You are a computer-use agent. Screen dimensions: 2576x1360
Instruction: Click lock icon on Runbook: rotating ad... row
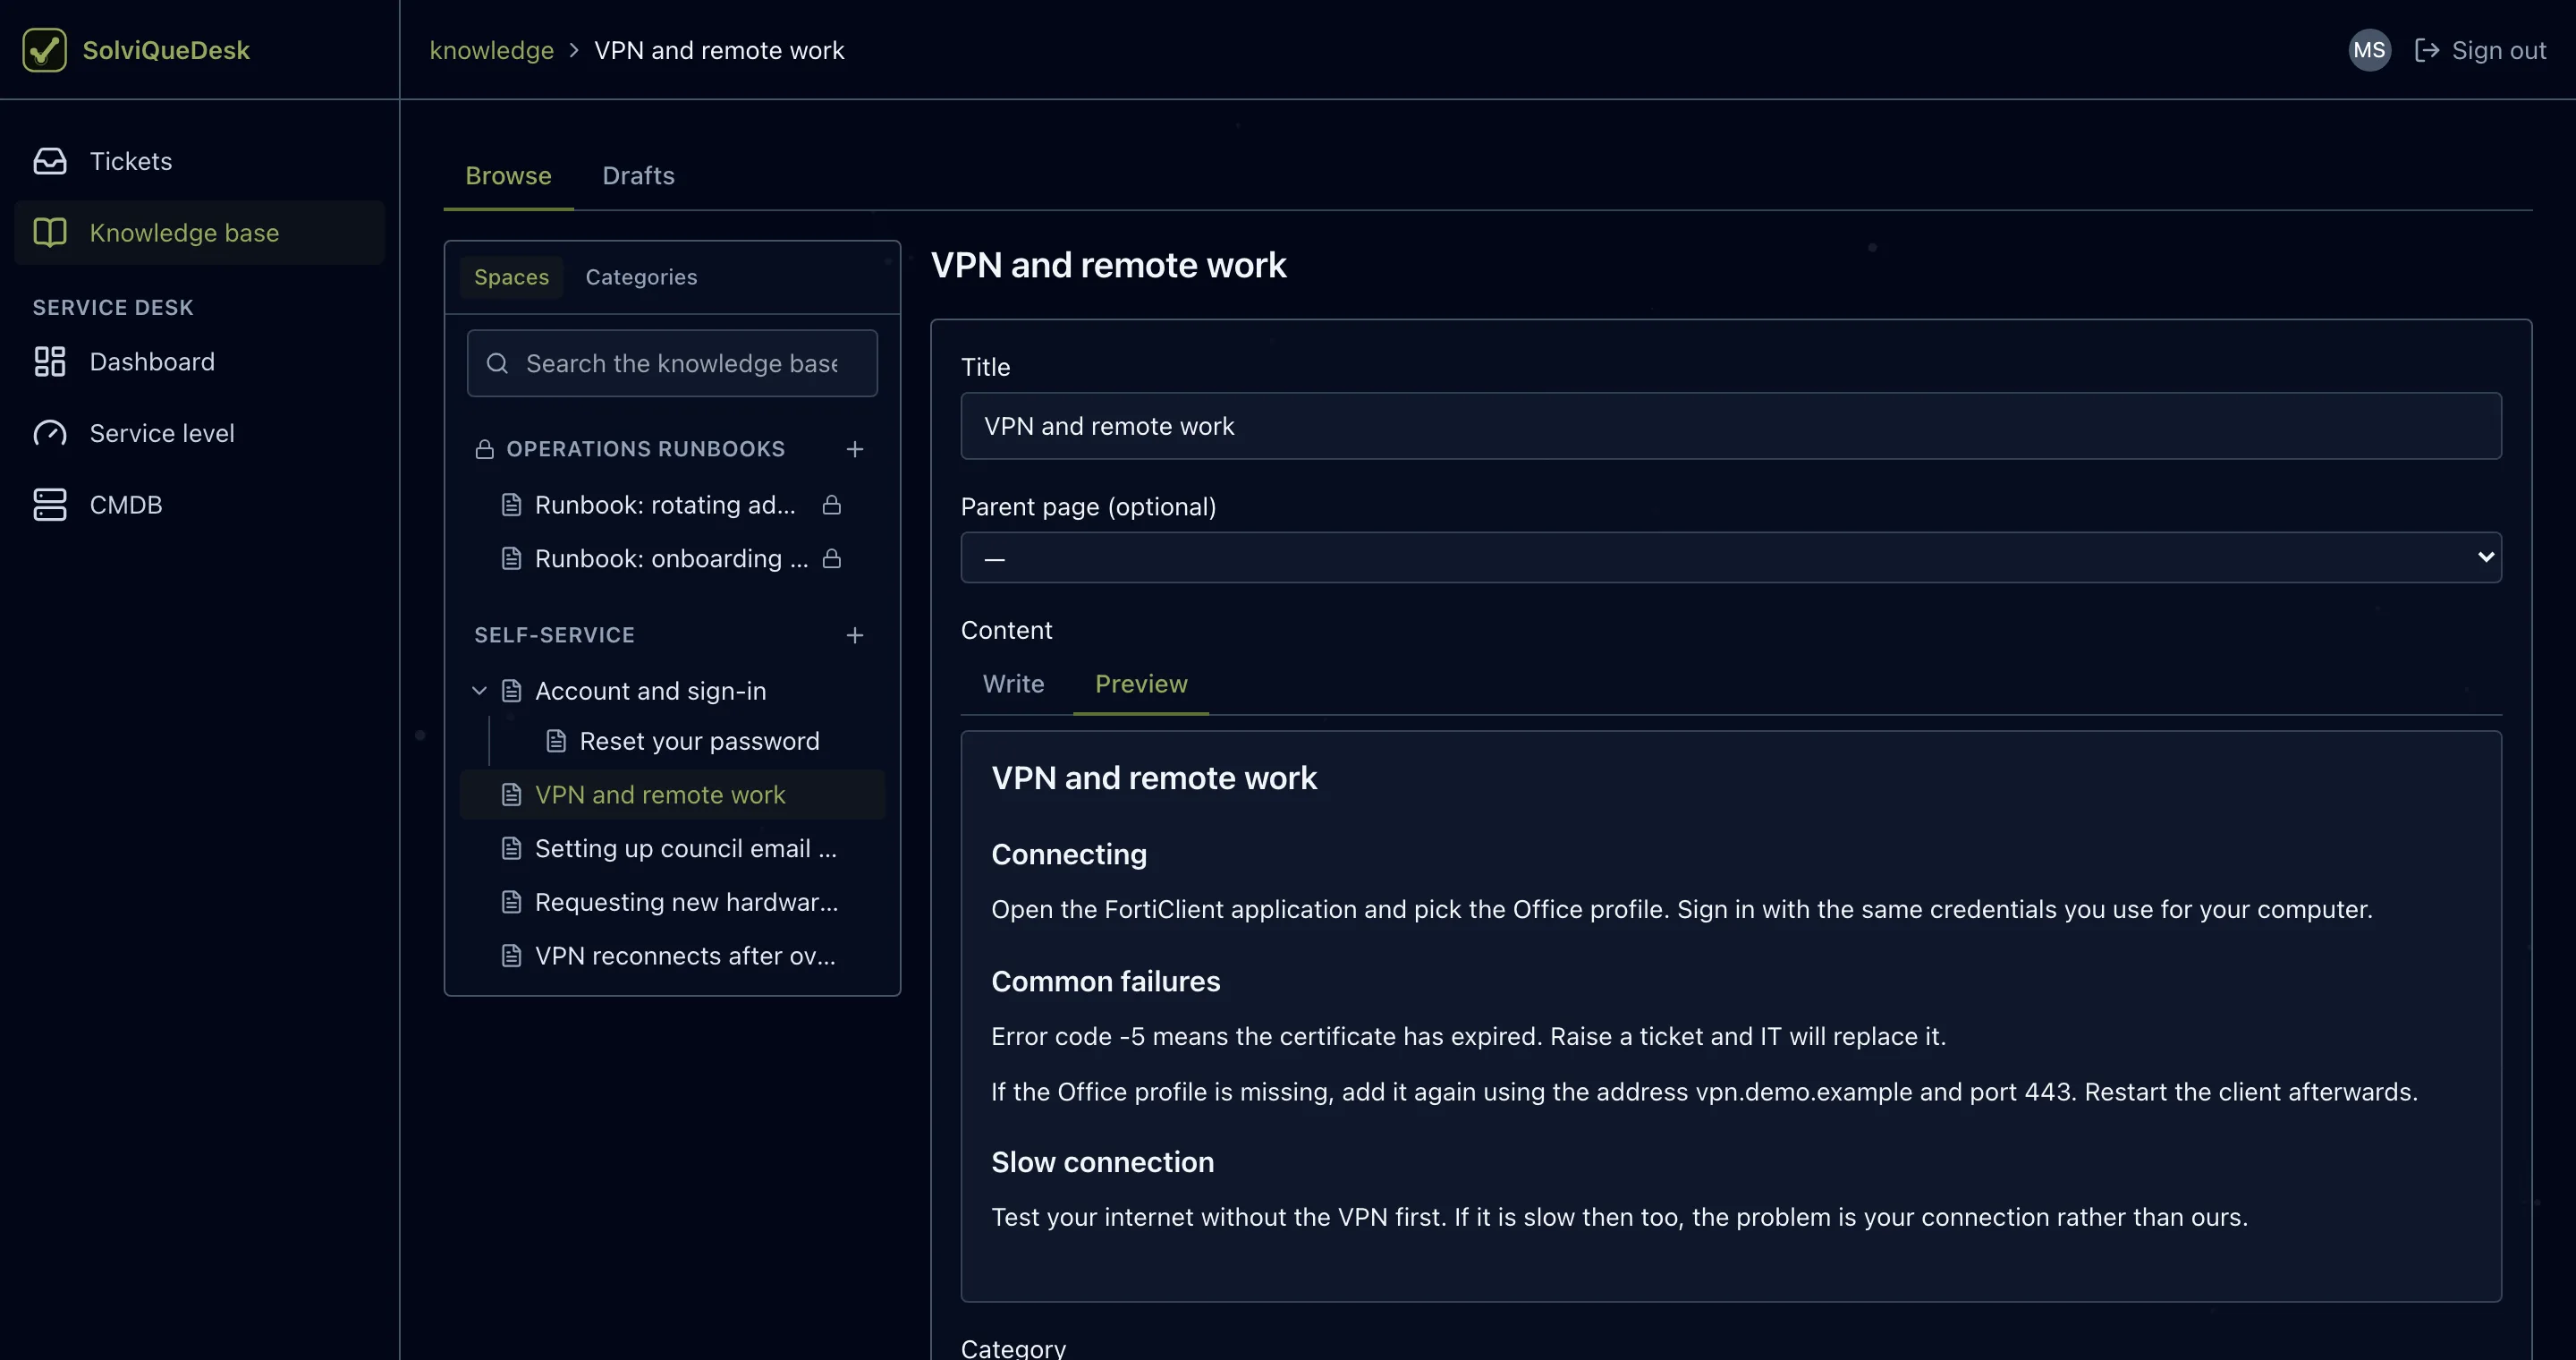point(832,505)
